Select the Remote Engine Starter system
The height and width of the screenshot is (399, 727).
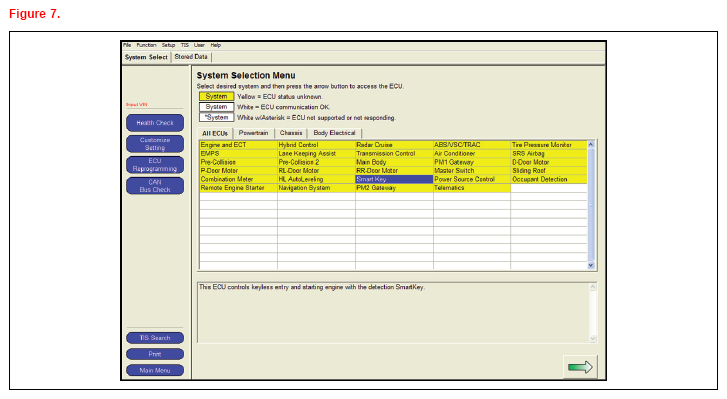pyautogui.click(x=238, y=188)
